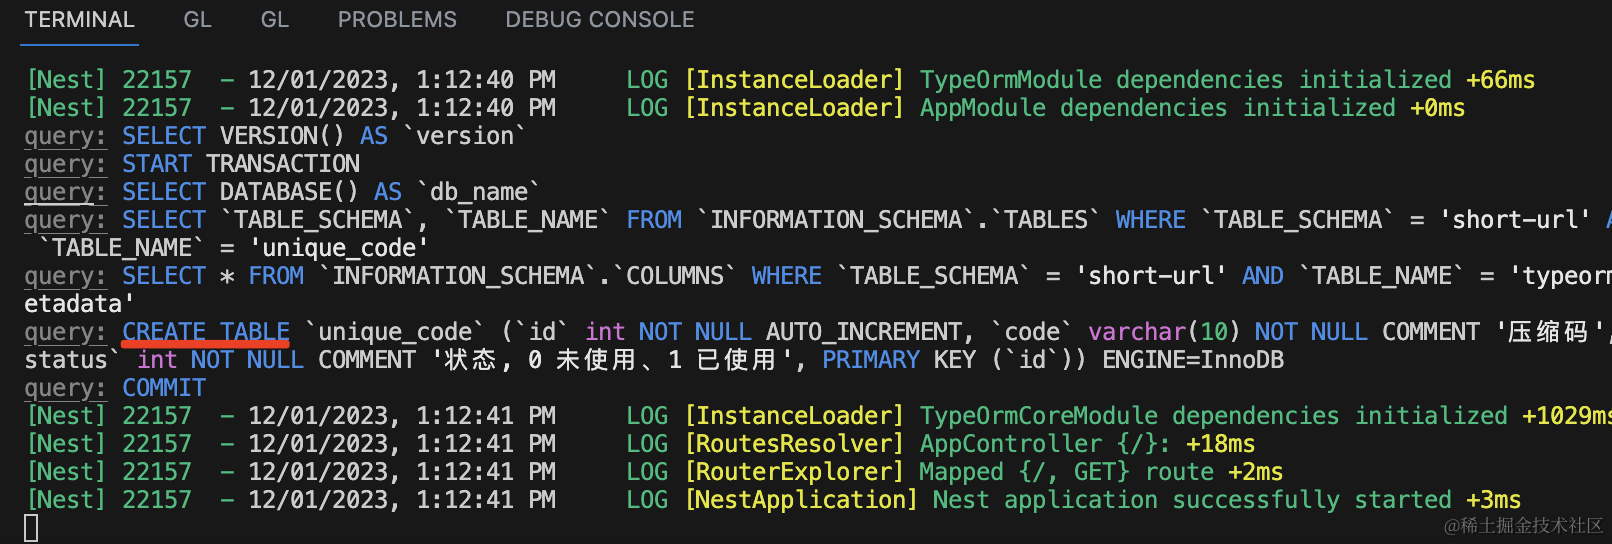Screen dimensions: 1612x544
Task: Open the second GL tab
Action: pos(274,20)
